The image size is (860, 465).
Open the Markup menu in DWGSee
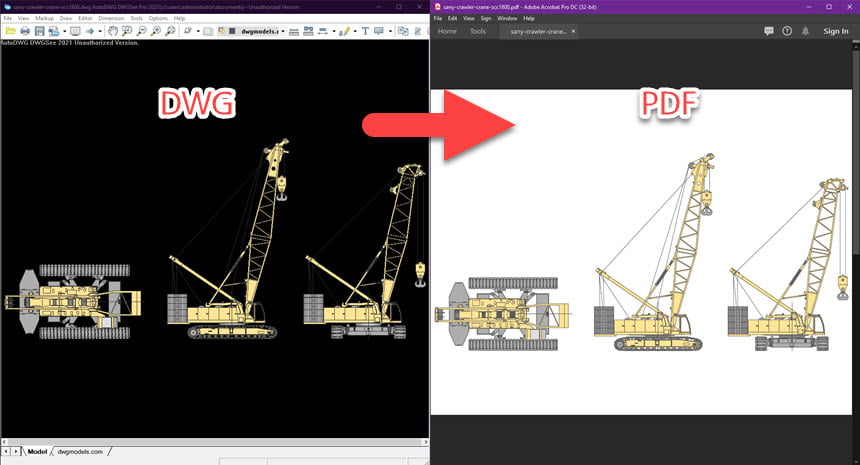coord(44,18)
